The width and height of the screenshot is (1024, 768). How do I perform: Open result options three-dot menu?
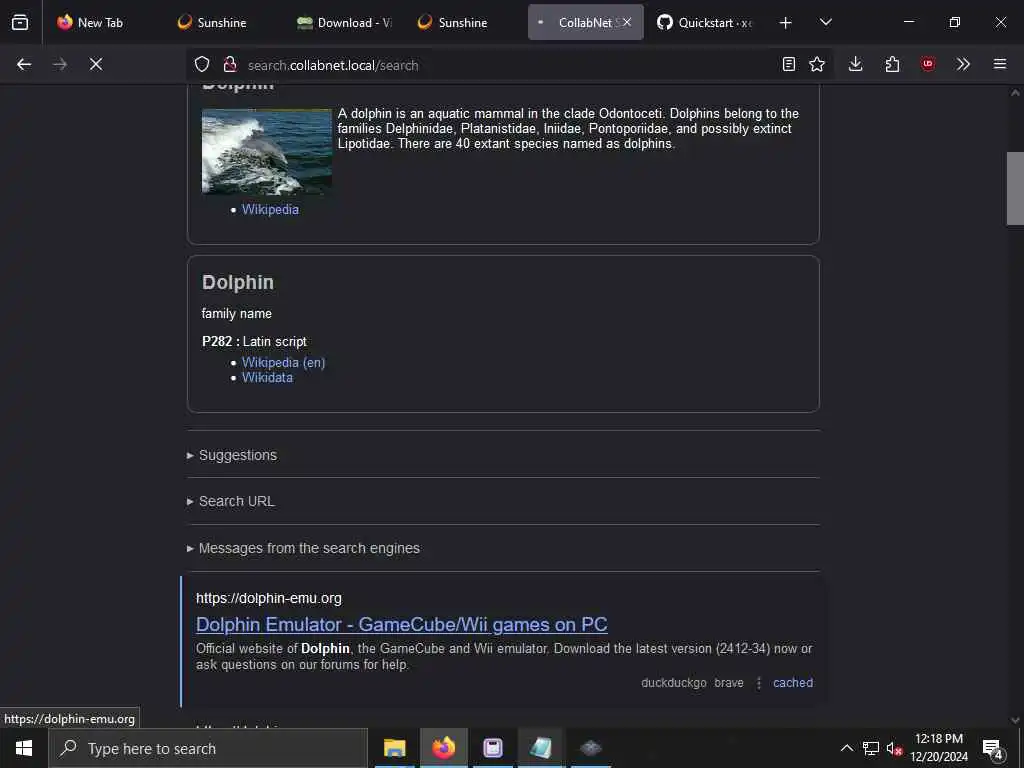[x=758, y=683]
